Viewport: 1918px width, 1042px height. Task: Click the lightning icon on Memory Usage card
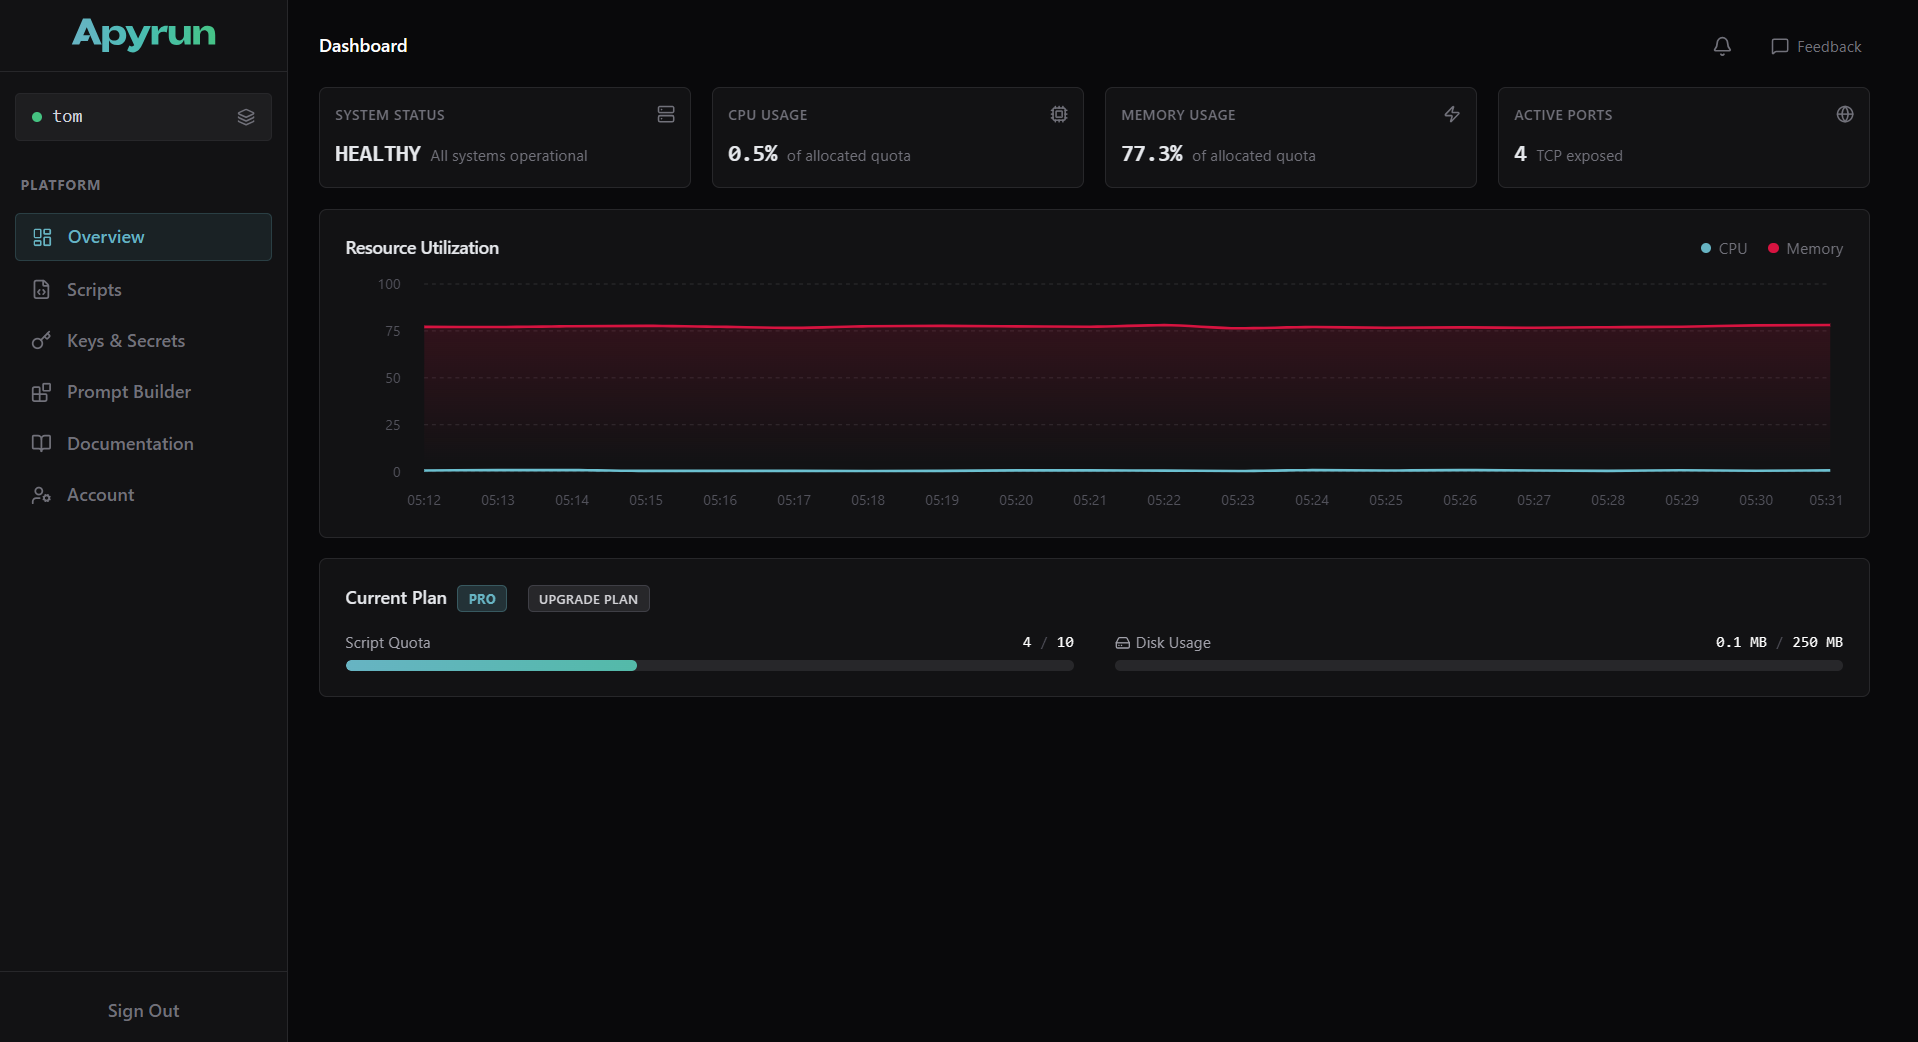pos(1452,114)
